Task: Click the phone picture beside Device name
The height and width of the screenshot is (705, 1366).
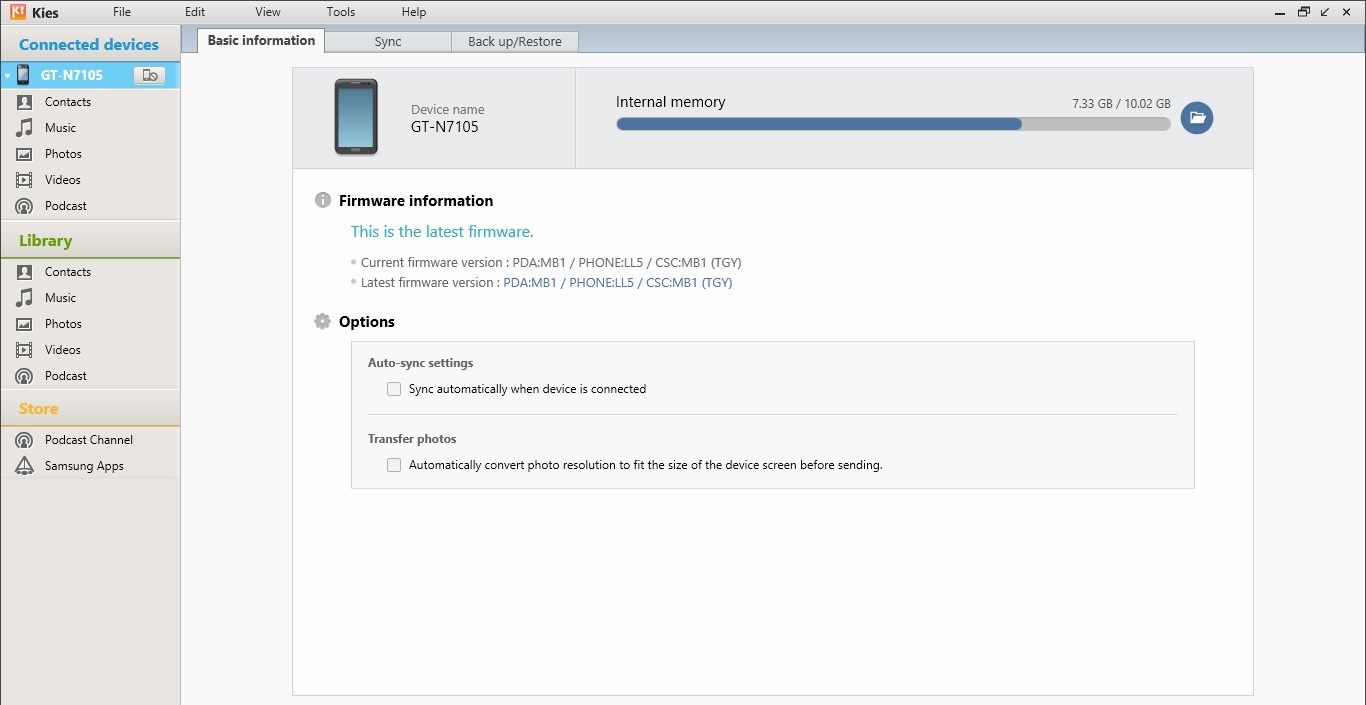Action: pyautogui.click(x=356, y=117)
